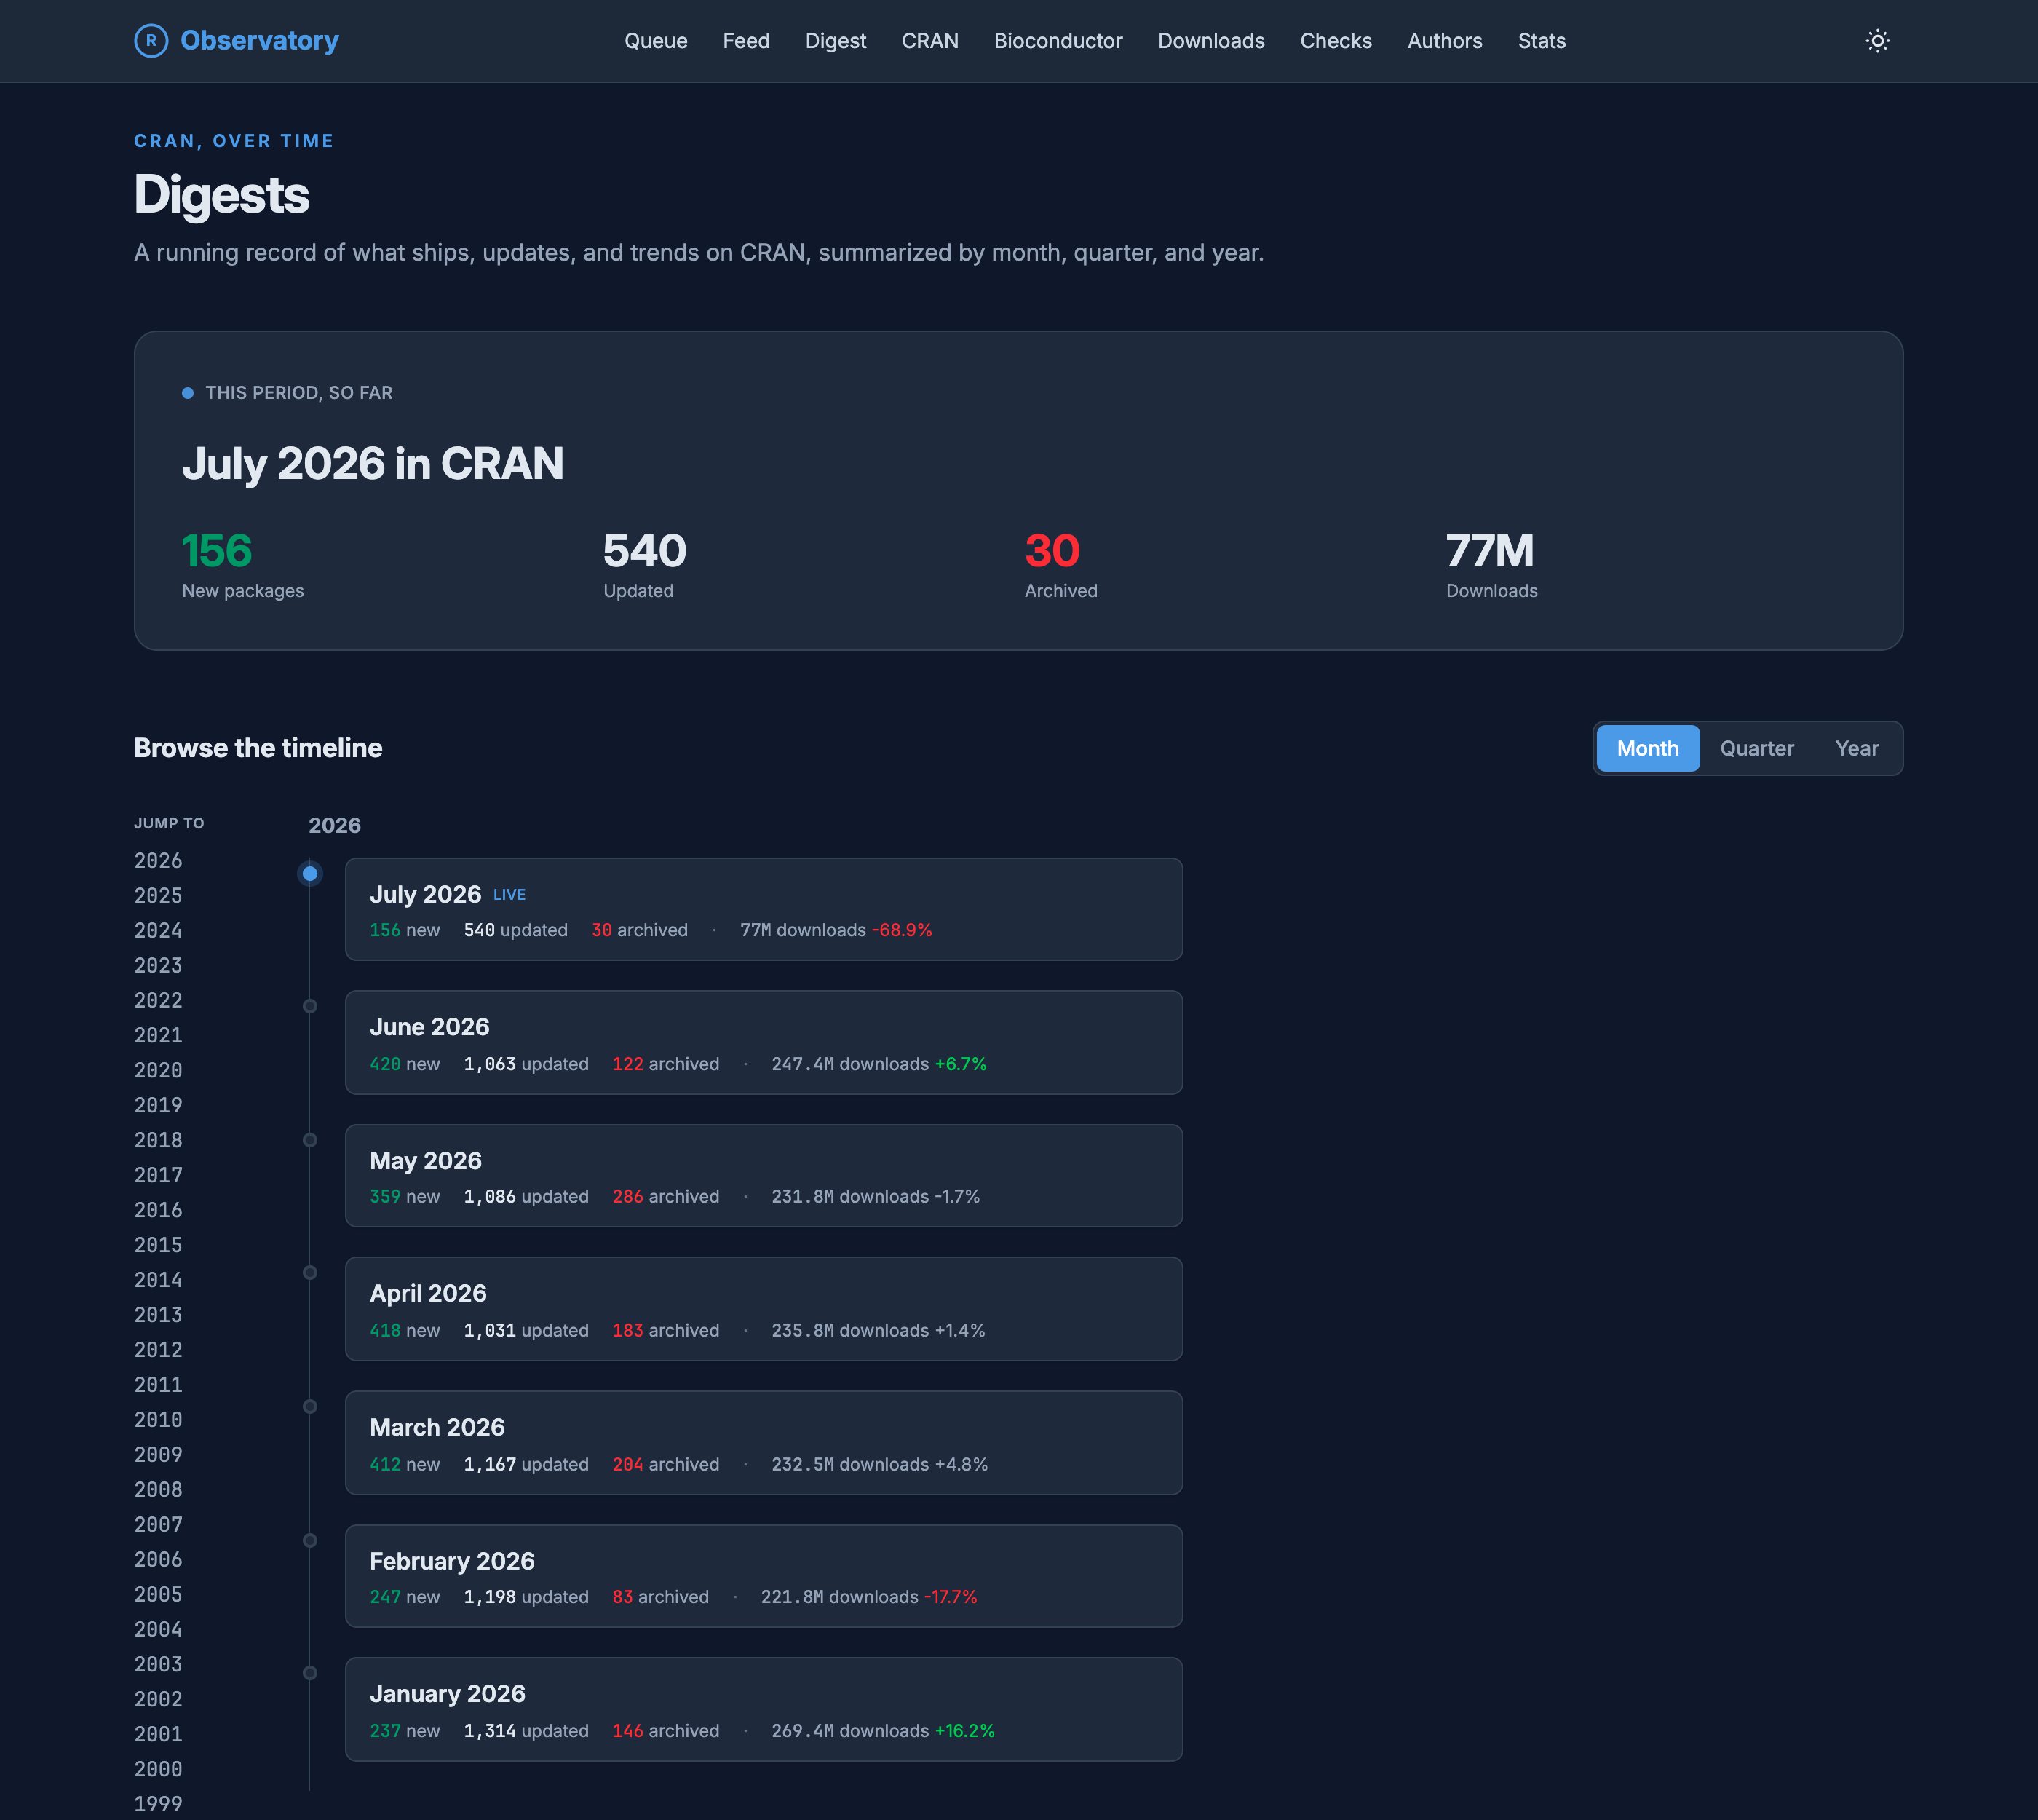Jump to year 2012 in sidebar

point(158,1351)
